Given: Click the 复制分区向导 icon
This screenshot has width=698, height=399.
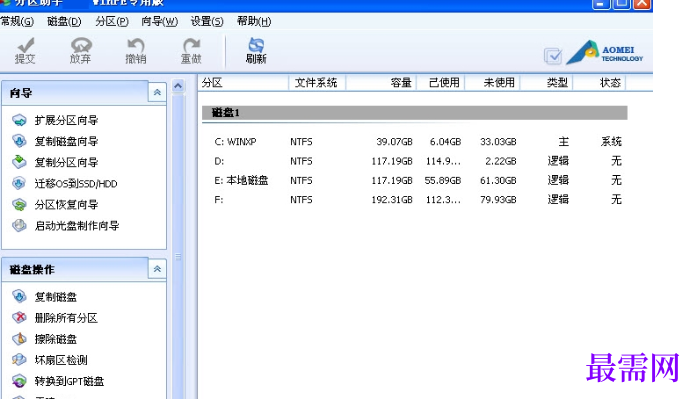Looking at the screenshot, I should coord(20,162).
